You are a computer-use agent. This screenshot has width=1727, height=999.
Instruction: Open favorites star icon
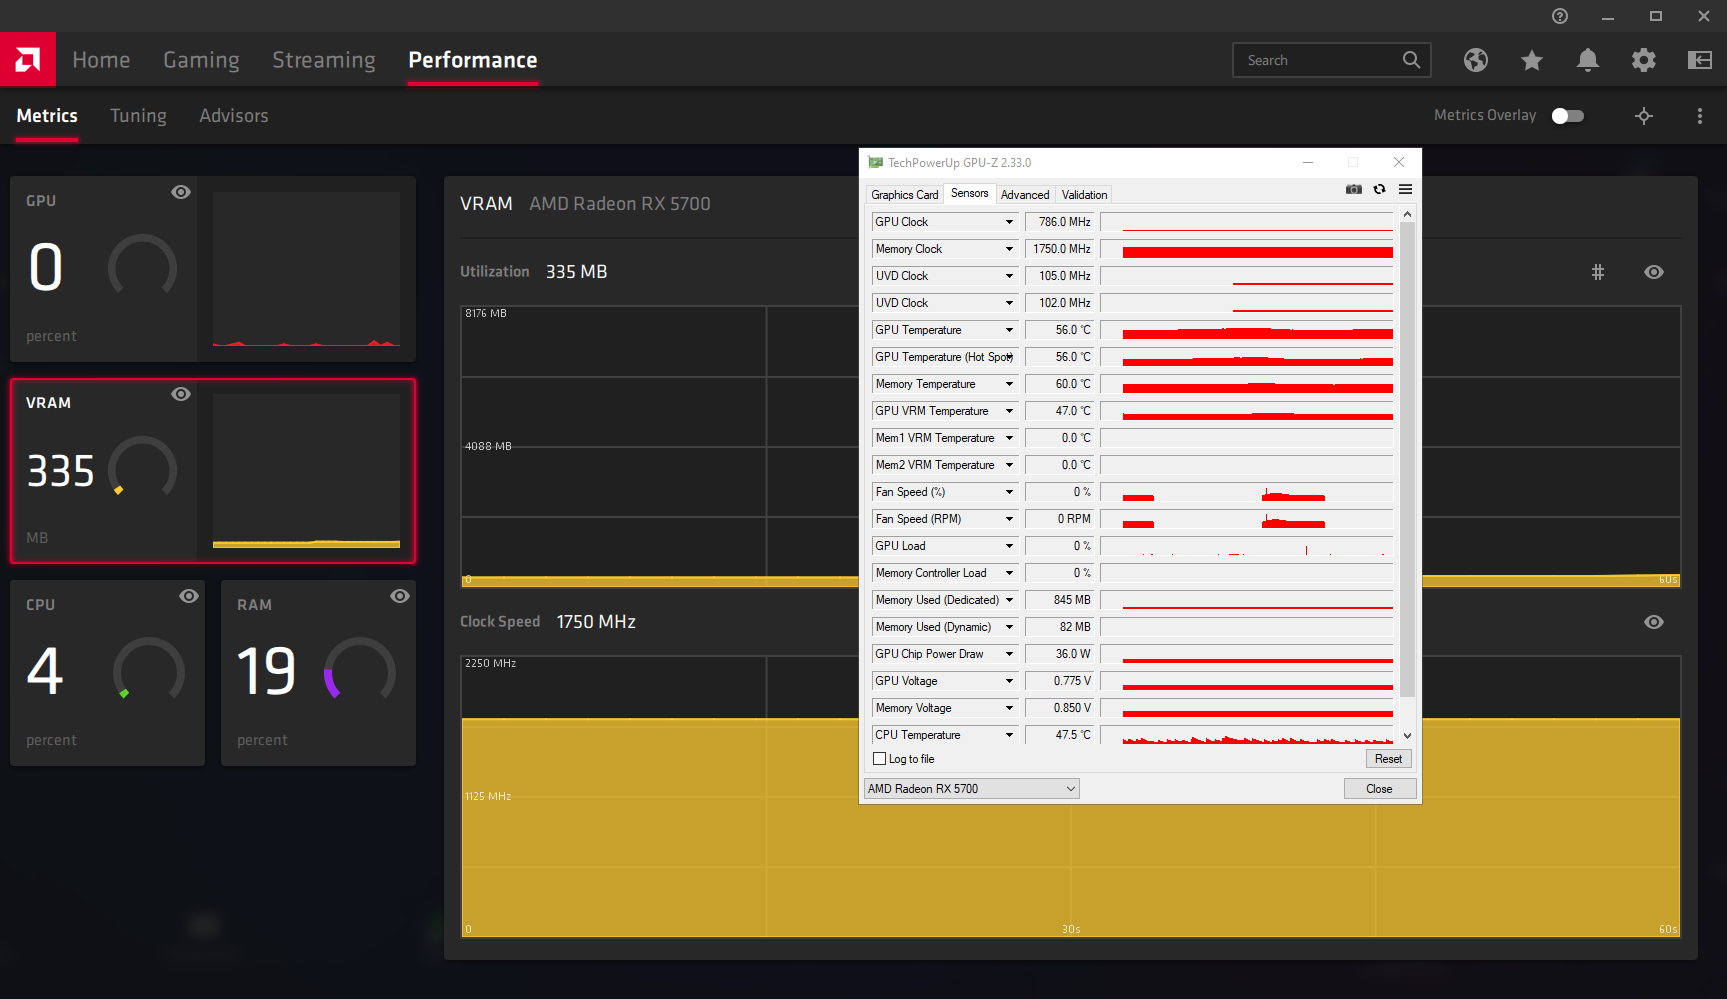(x=1532, y=60)
